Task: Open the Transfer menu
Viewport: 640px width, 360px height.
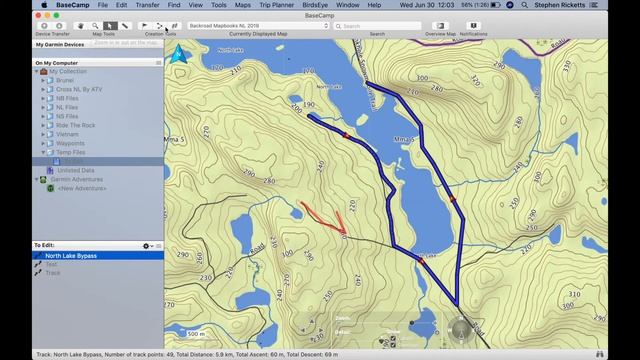Action: tap(147, 5)
